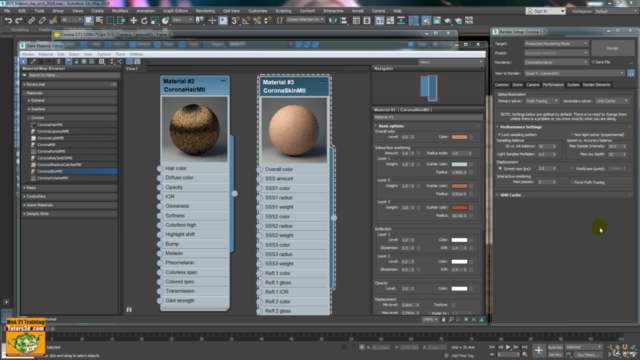Toggle Lock sampling pattern checkbox
640x360 pixels.
pos(500,134)
